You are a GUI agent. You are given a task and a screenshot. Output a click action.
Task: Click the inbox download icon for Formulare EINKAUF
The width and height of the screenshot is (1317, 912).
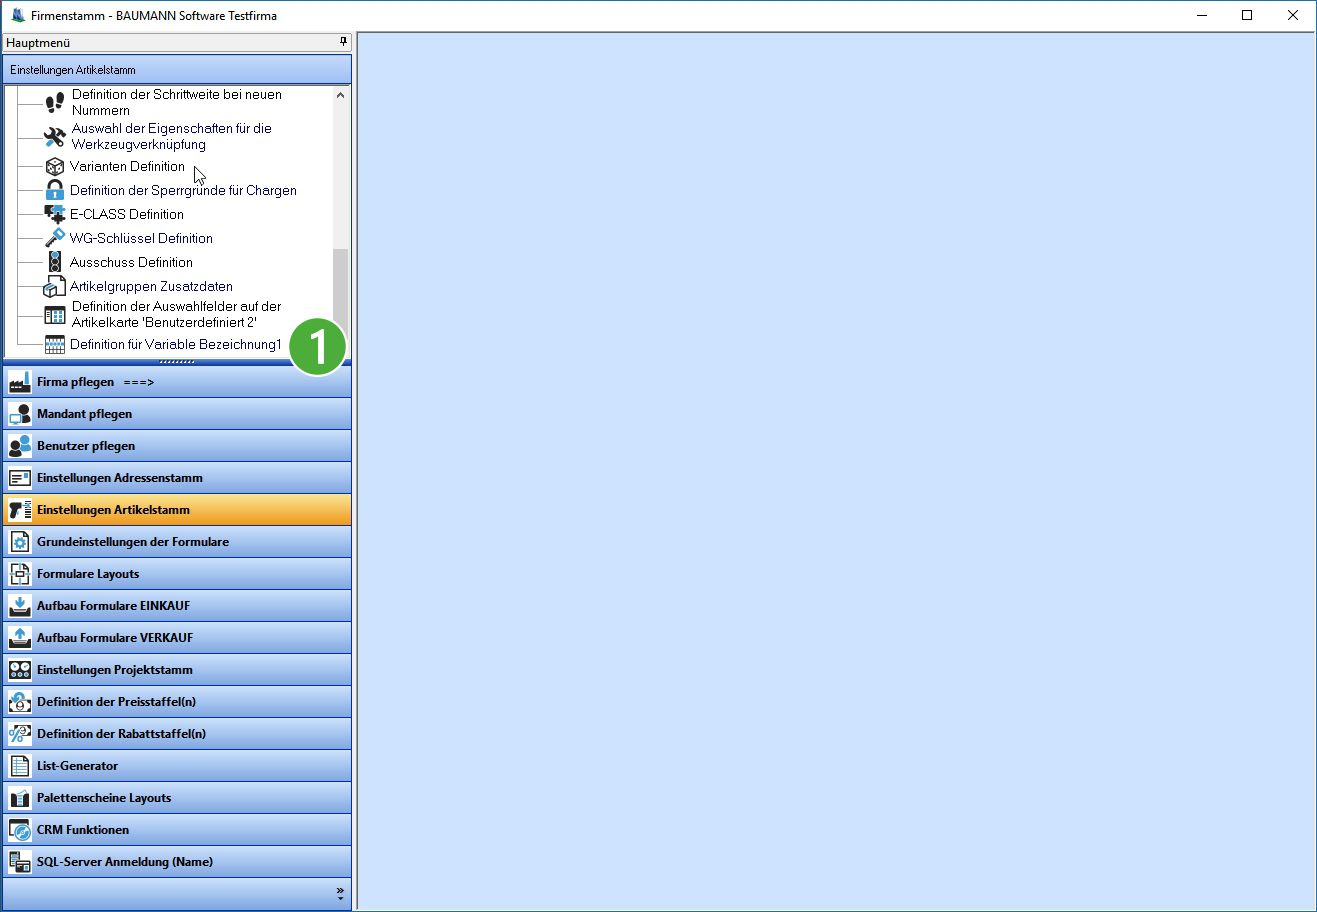pos(20,606)
